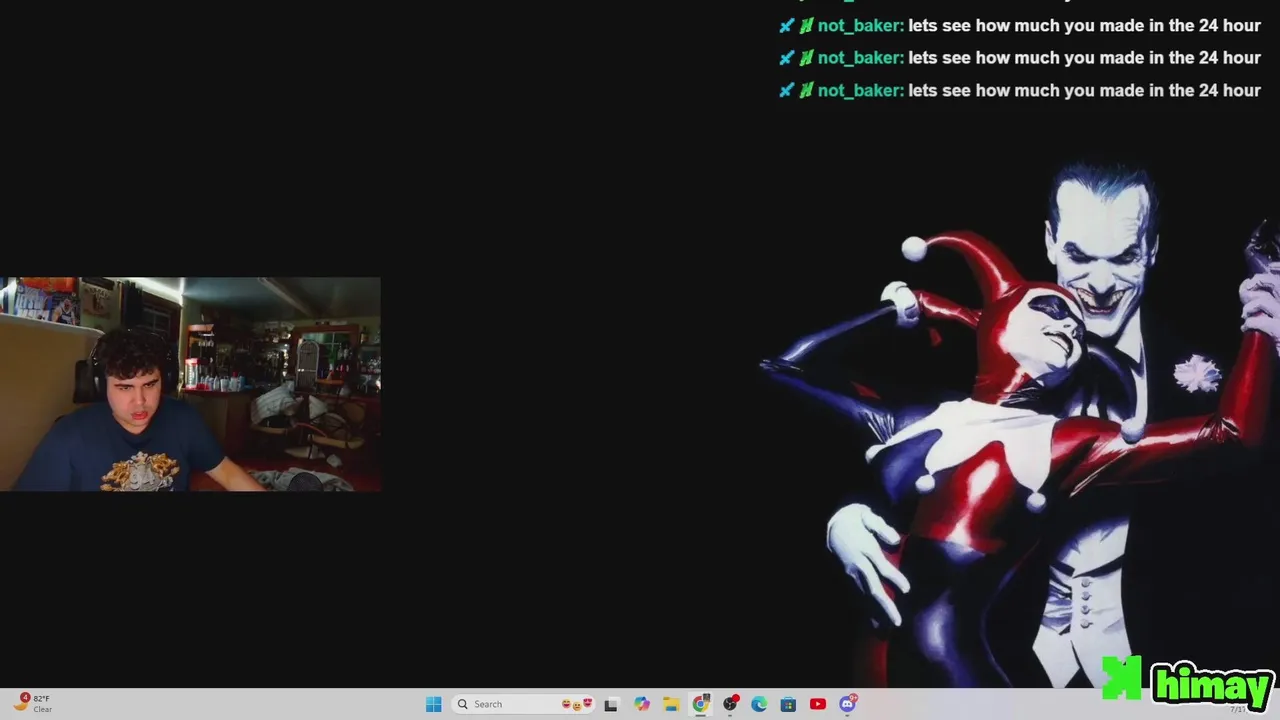The width and height of the screenshot is (1280, 720).
Task: Click the taskbar clock showing the date
Action: pos(1238,709)
